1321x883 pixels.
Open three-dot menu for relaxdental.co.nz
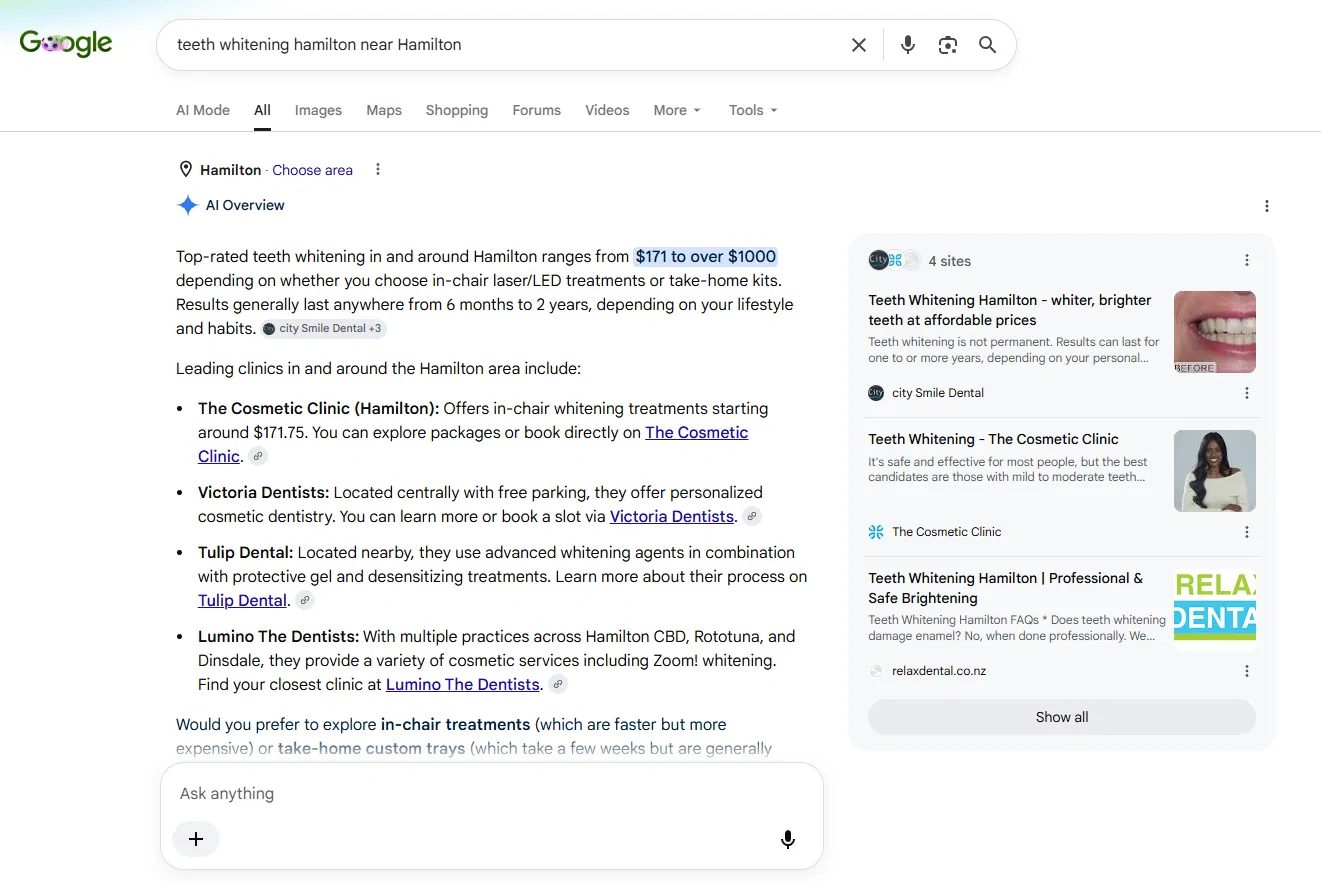coord(1246,671)
